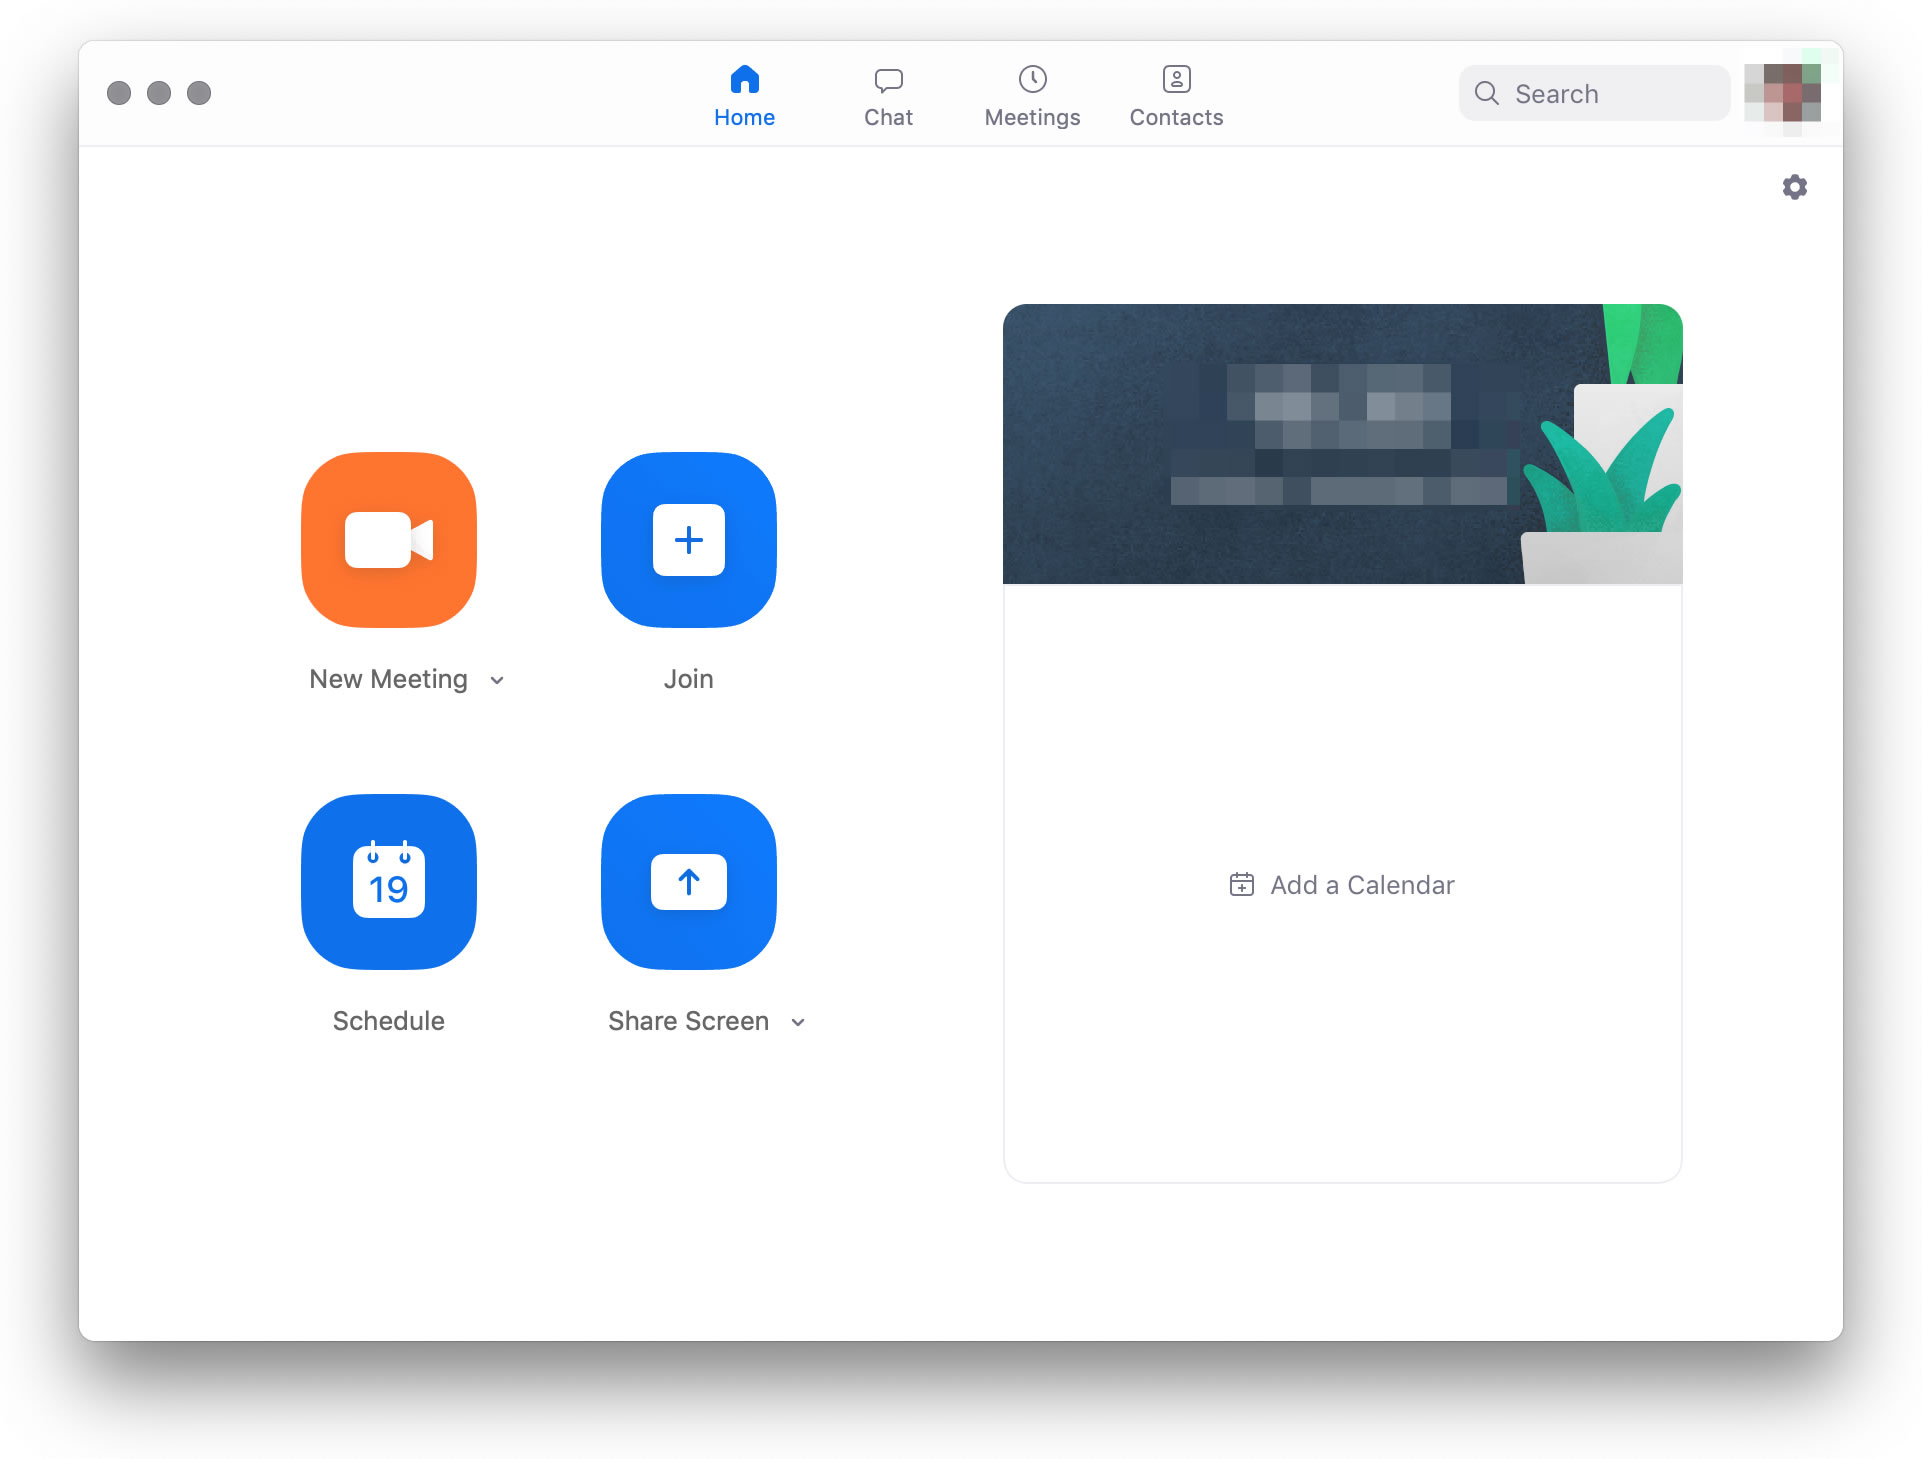Open the settings gear icon
This screenshot has height=1459, width=1922.
(x=1795, y=187)
